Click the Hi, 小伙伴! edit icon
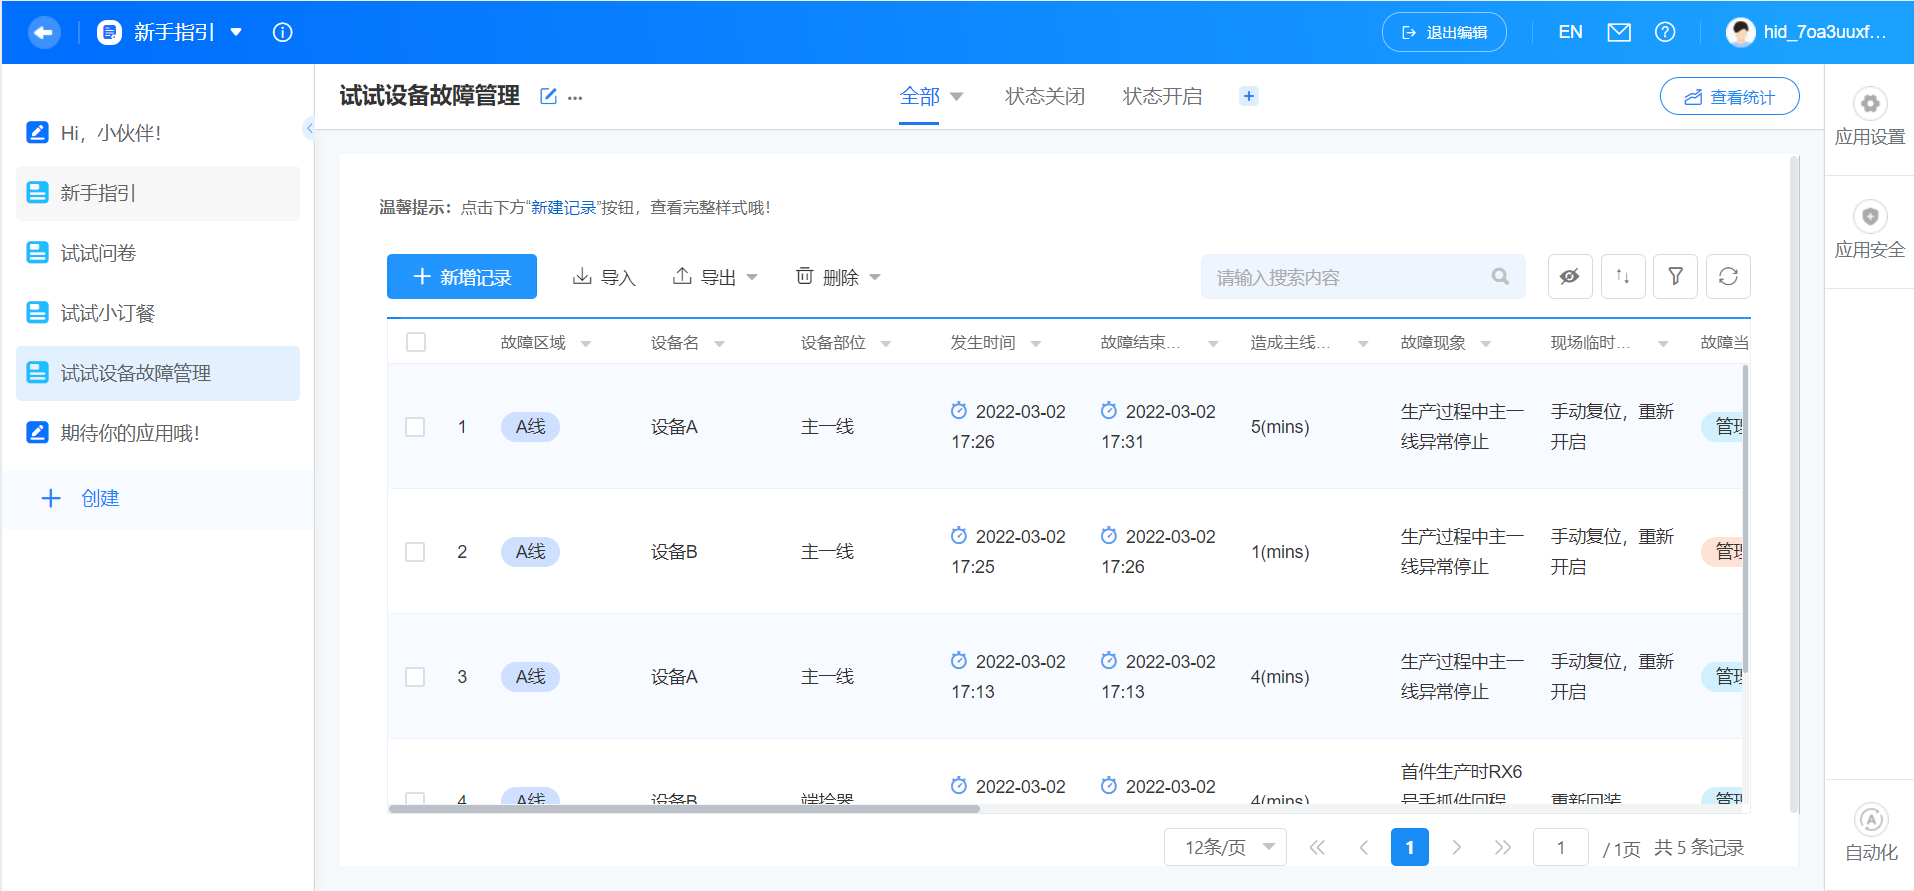Screen dimensions: 1914x891 pyautogui.click(x=37, y=132)
